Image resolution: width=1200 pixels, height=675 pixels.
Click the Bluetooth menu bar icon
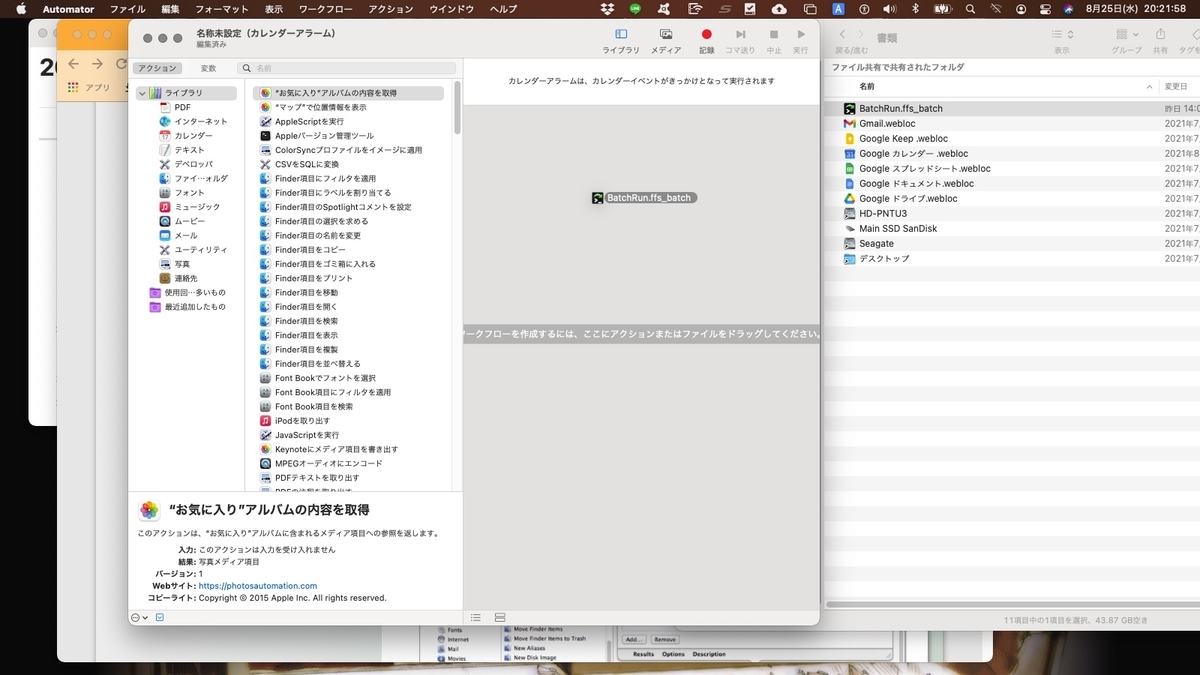(914, 9)
